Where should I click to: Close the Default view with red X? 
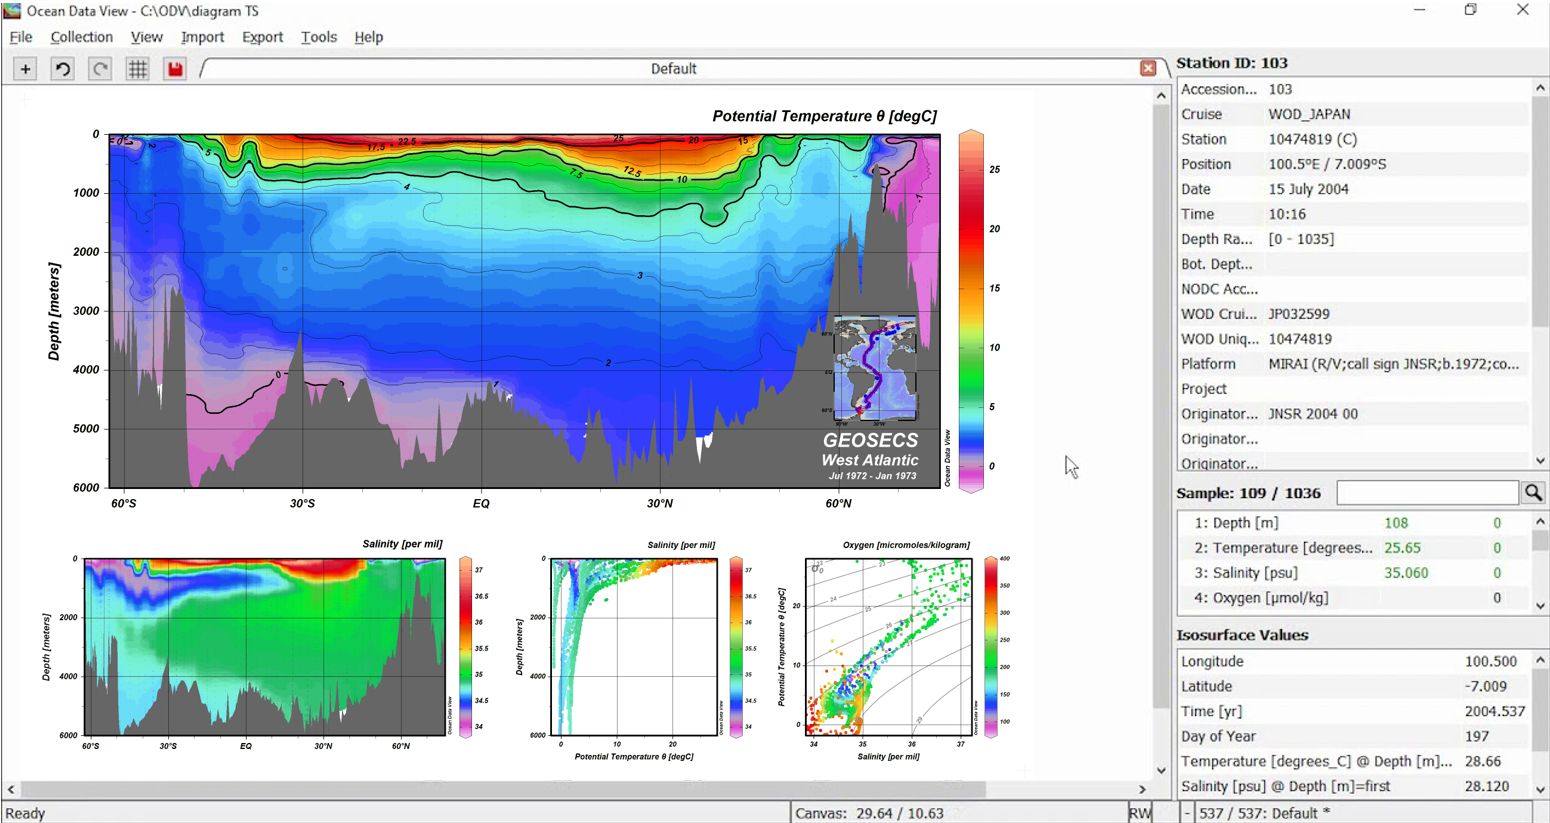pyautogui.click(x=1148, y=68)
